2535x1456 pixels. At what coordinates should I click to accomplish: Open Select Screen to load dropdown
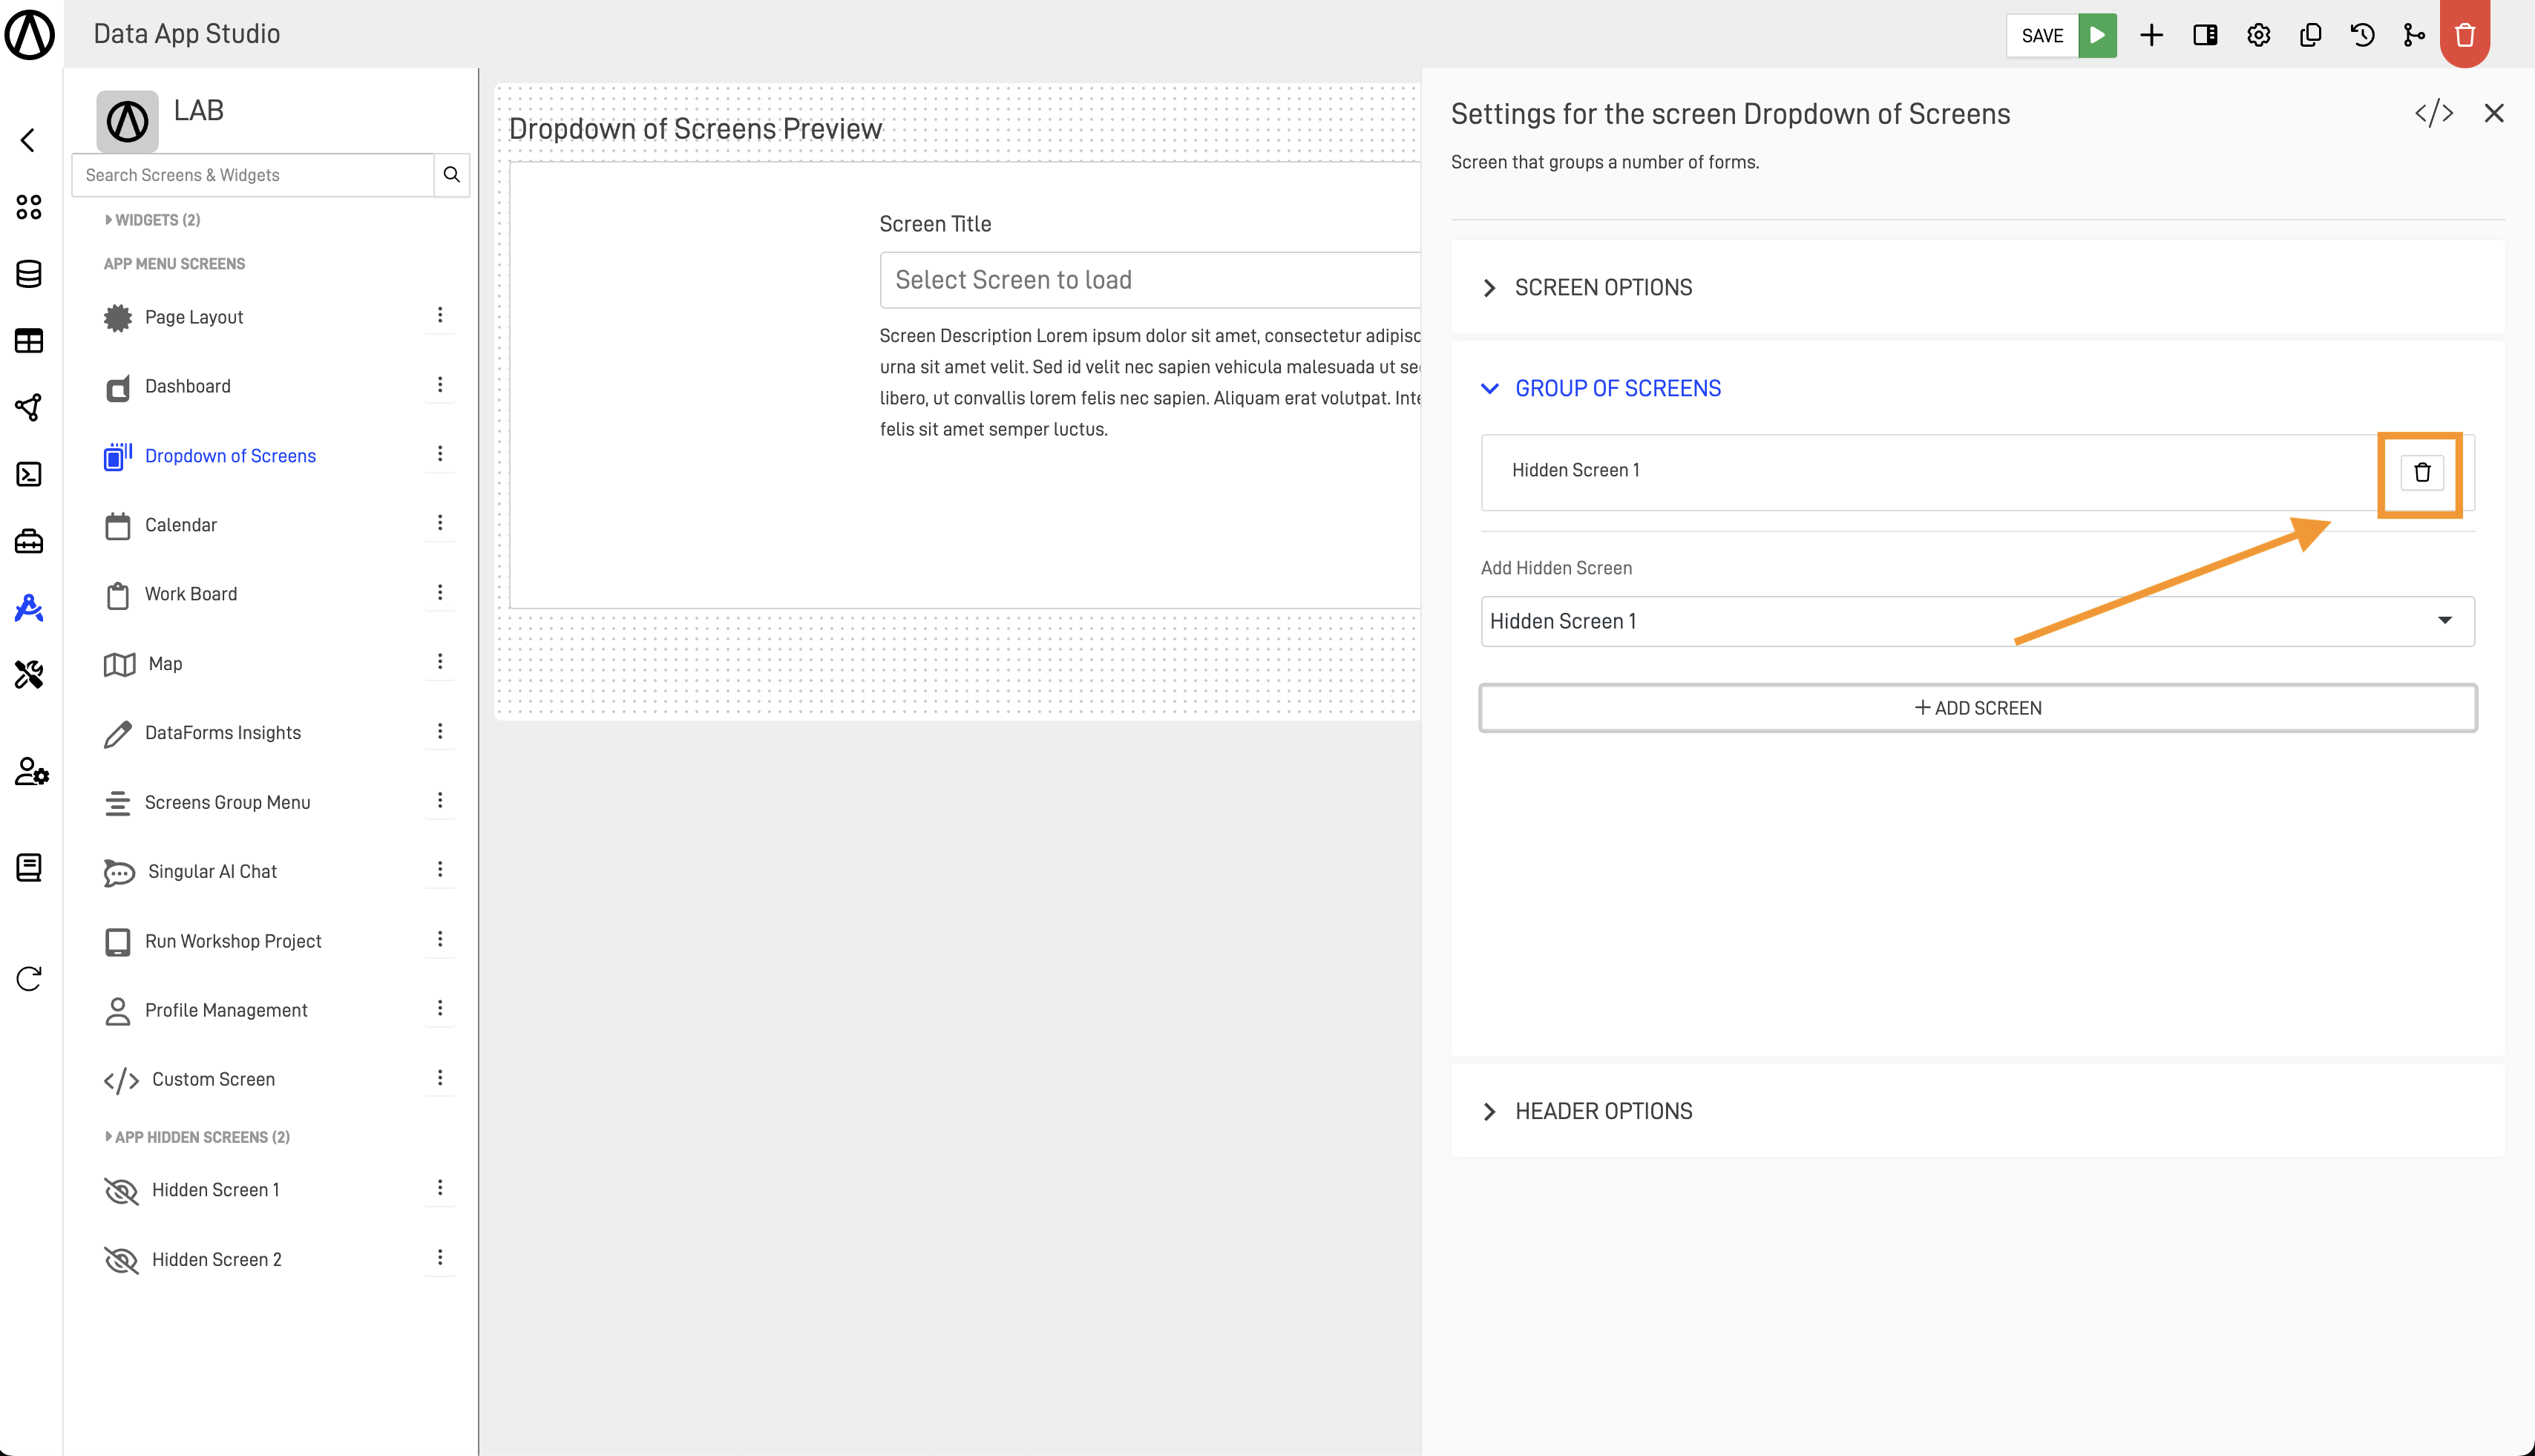[x=1150, y=280]
